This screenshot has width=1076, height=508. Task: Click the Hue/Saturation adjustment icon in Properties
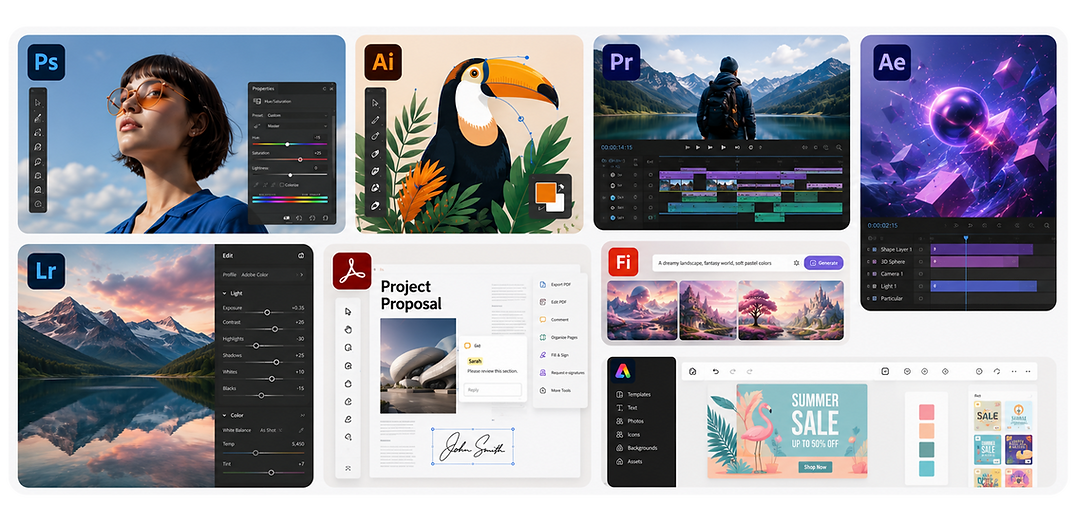tap(257, 101)
